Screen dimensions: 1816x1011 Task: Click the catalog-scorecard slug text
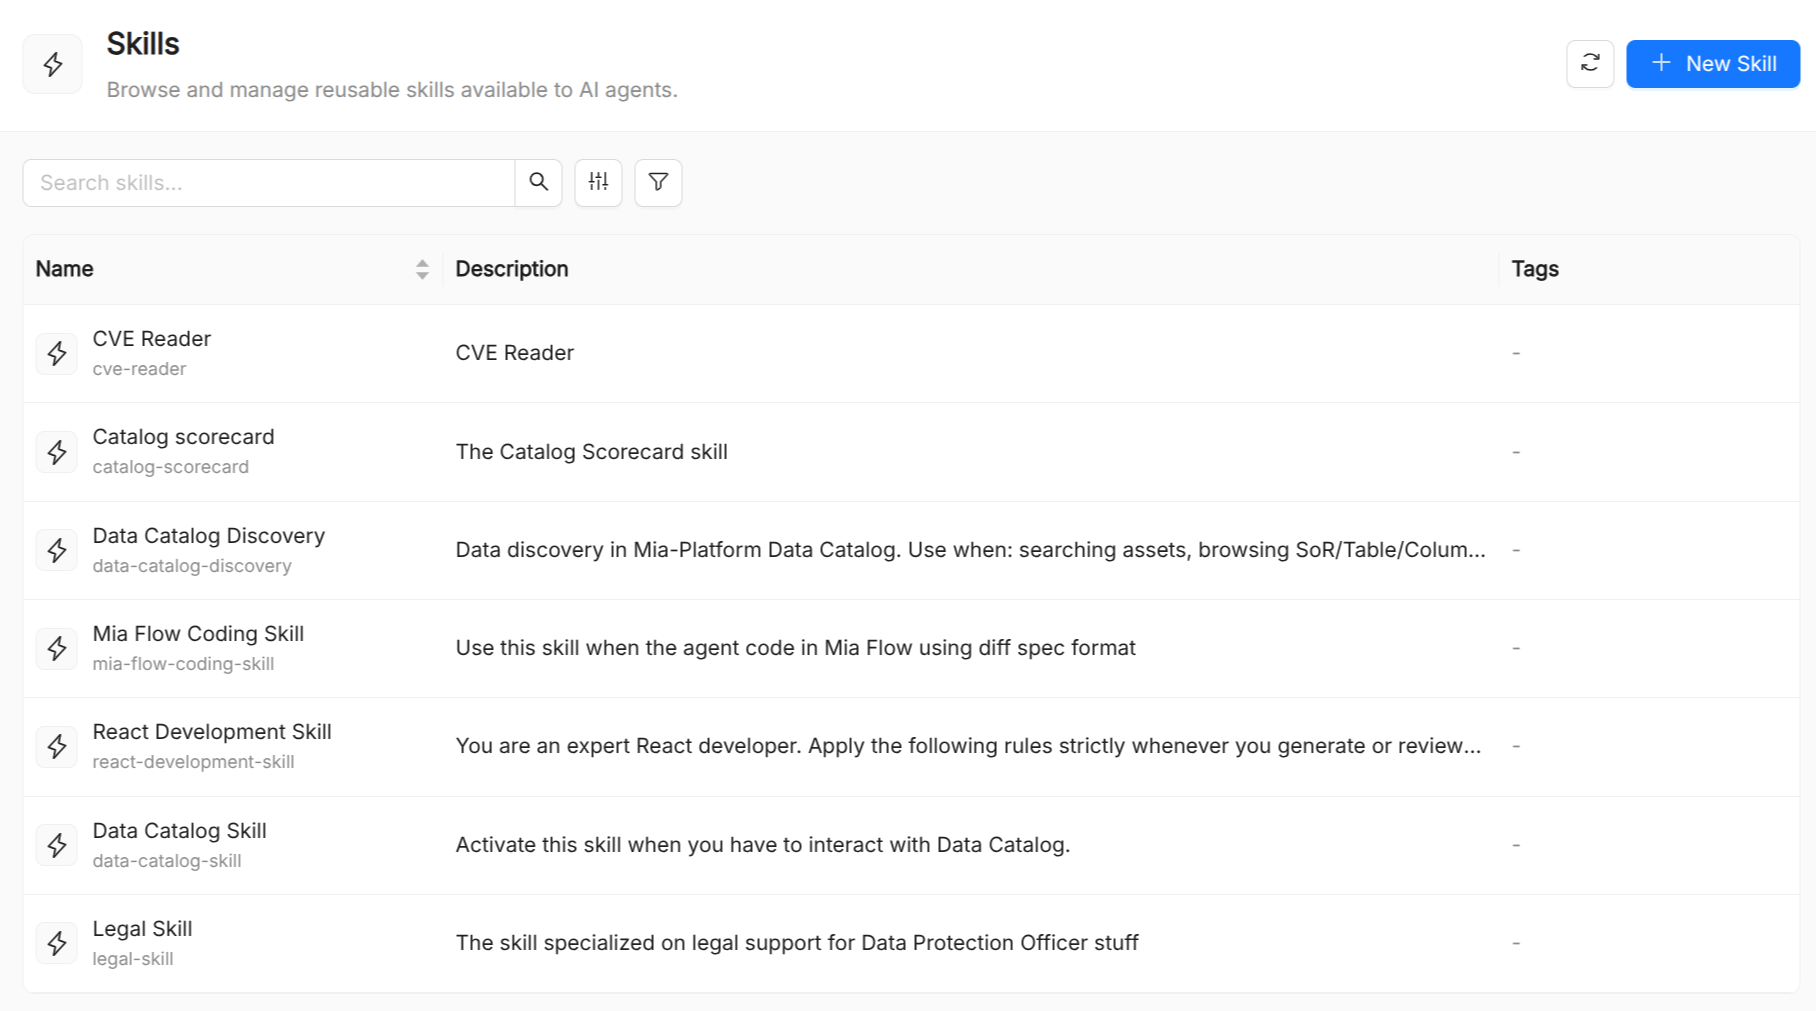[171, 467]
